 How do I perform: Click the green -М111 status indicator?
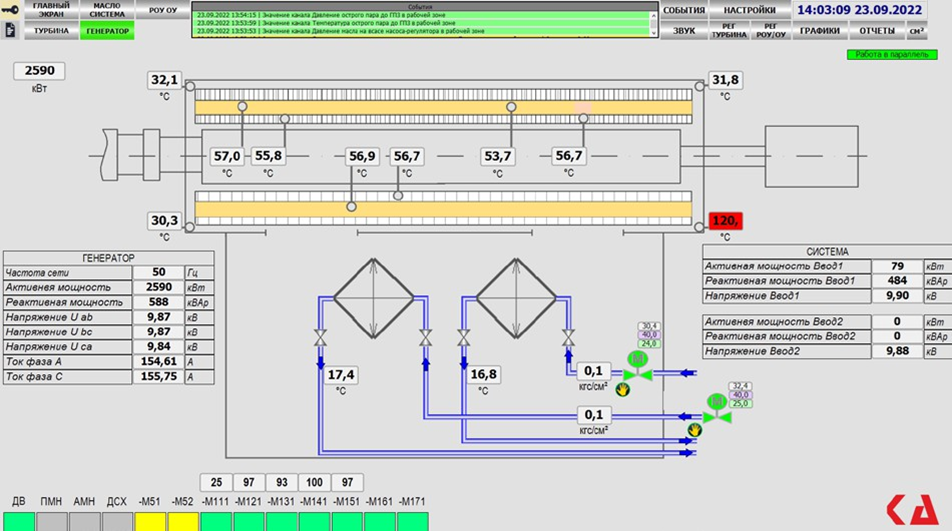(x=216, y=522)
